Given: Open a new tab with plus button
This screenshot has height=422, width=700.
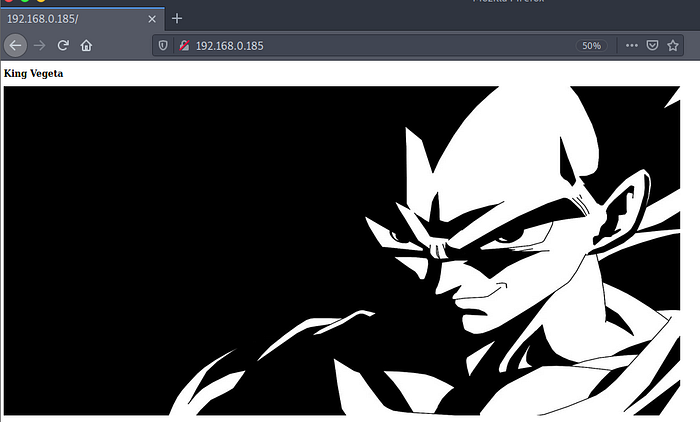Looking at the screenshot, I should point(177,19).
